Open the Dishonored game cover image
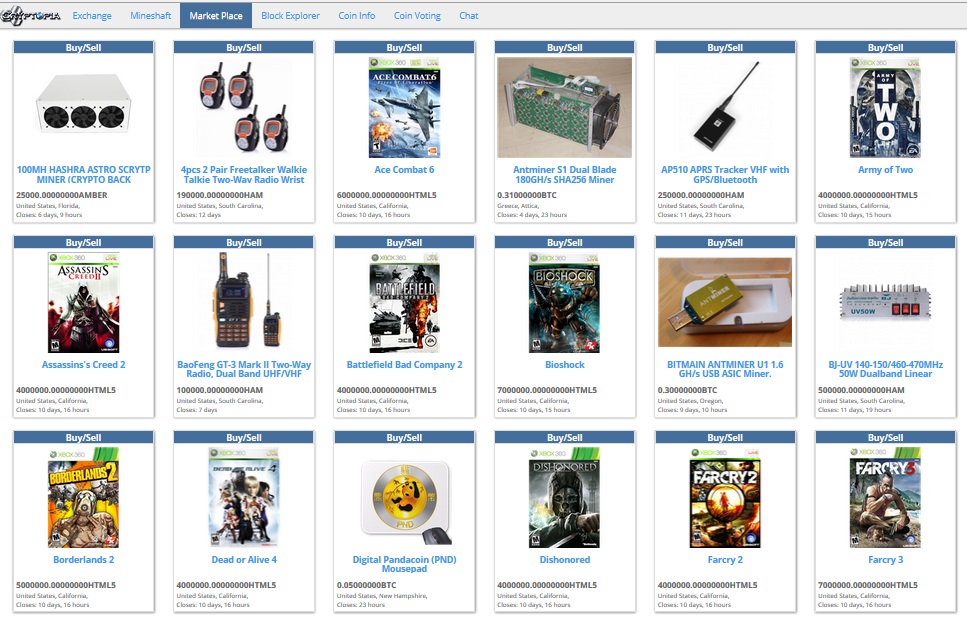The height and width of the screenshot is (623, 967). (564, 498)
